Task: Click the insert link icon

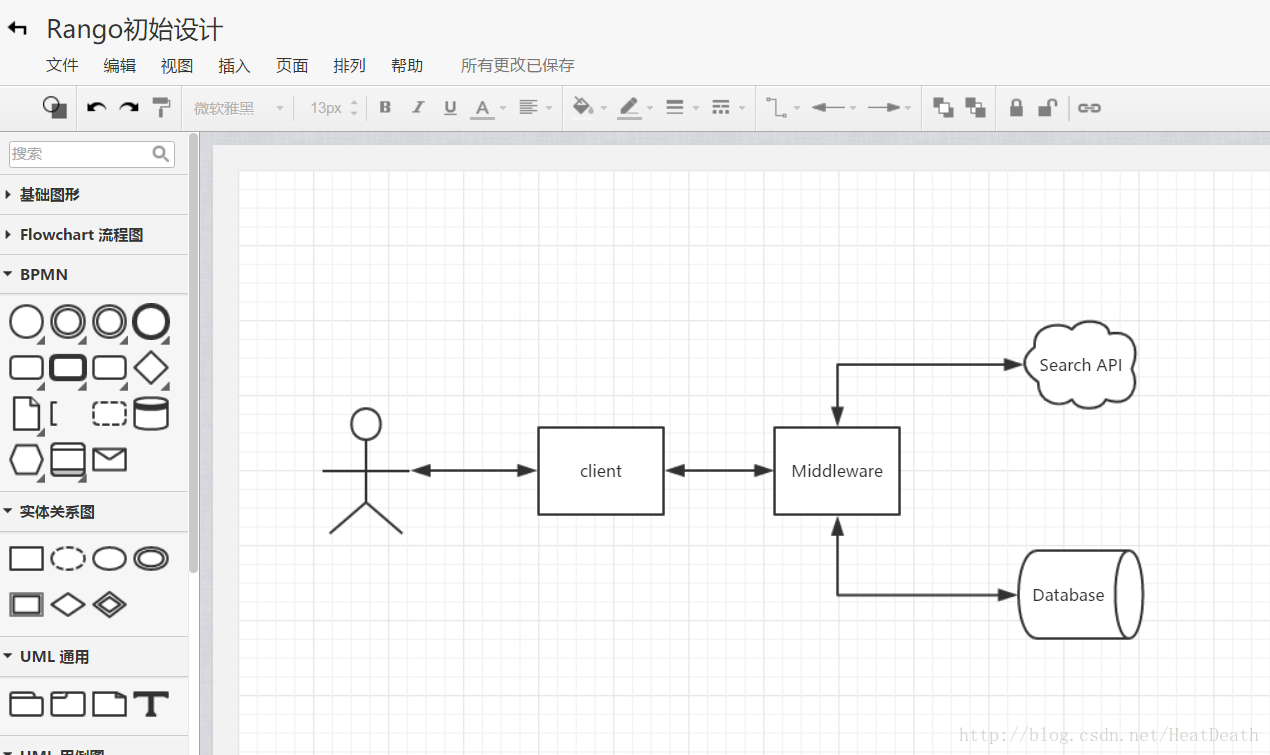Action: [1089, 108]
